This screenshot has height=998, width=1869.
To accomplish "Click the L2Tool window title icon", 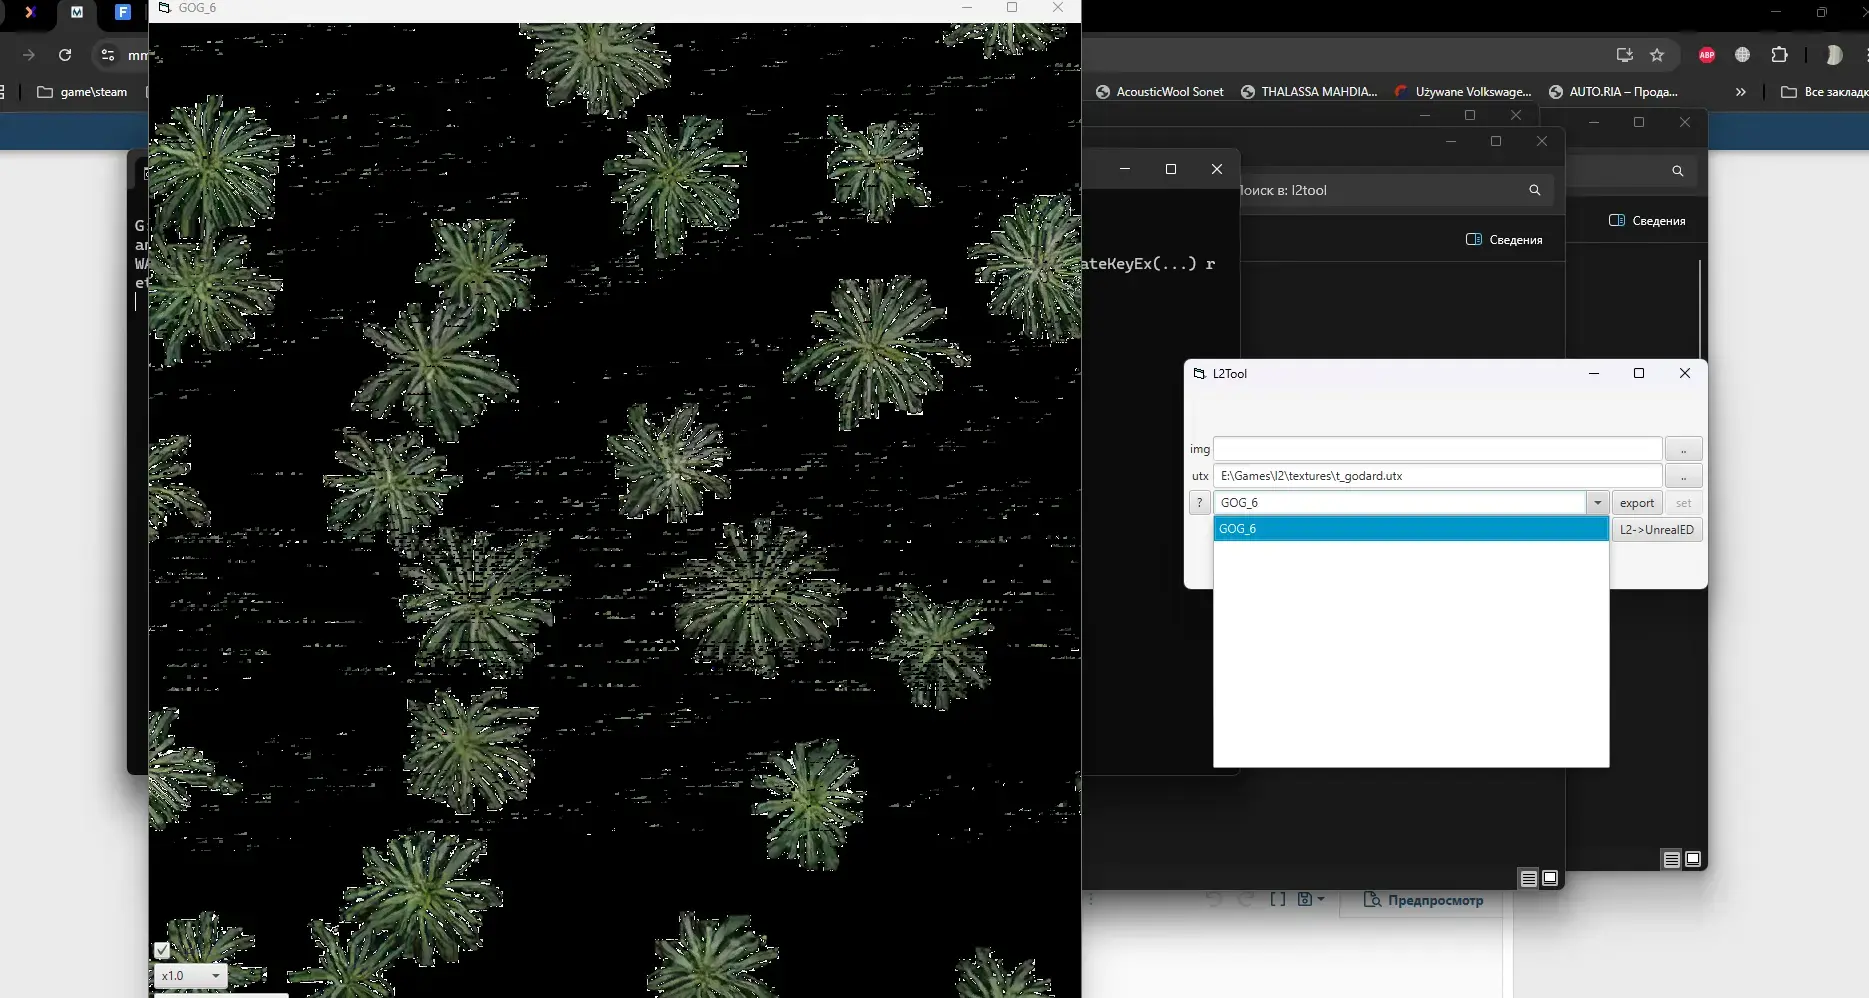I will tap(1199, 373).
